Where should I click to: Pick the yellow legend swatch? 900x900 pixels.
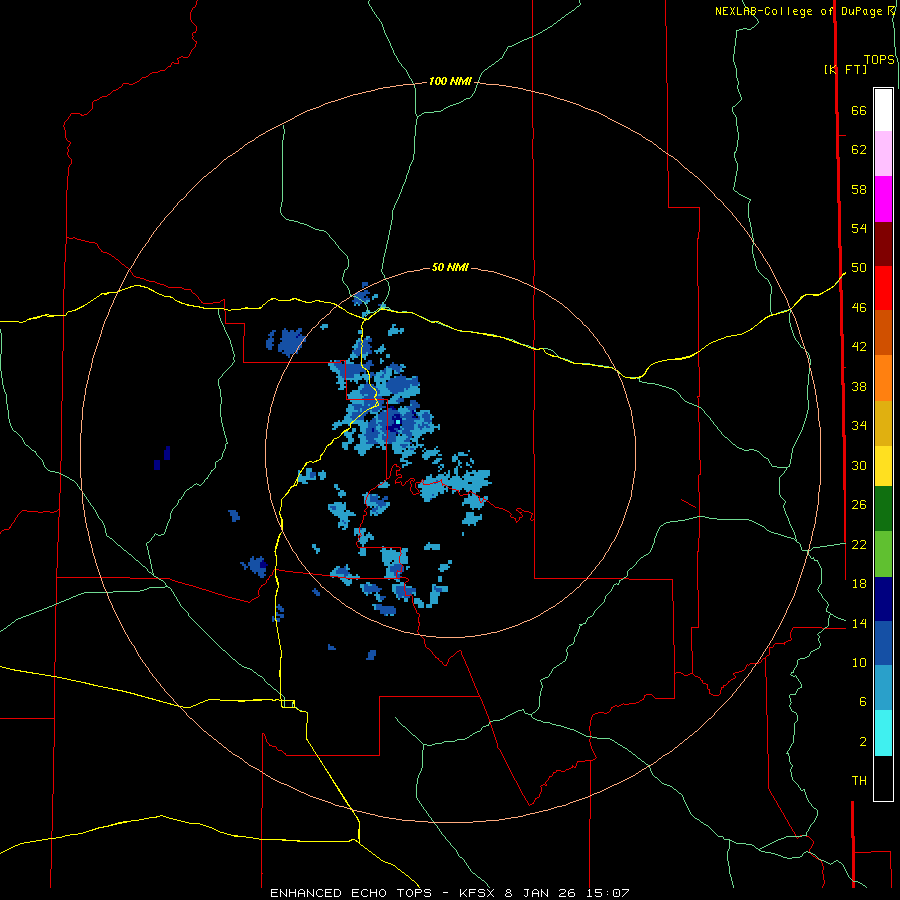[883, 466]
